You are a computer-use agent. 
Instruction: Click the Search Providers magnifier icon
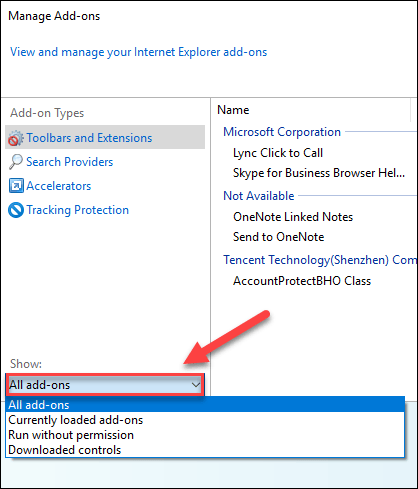(x=16, y=162)
